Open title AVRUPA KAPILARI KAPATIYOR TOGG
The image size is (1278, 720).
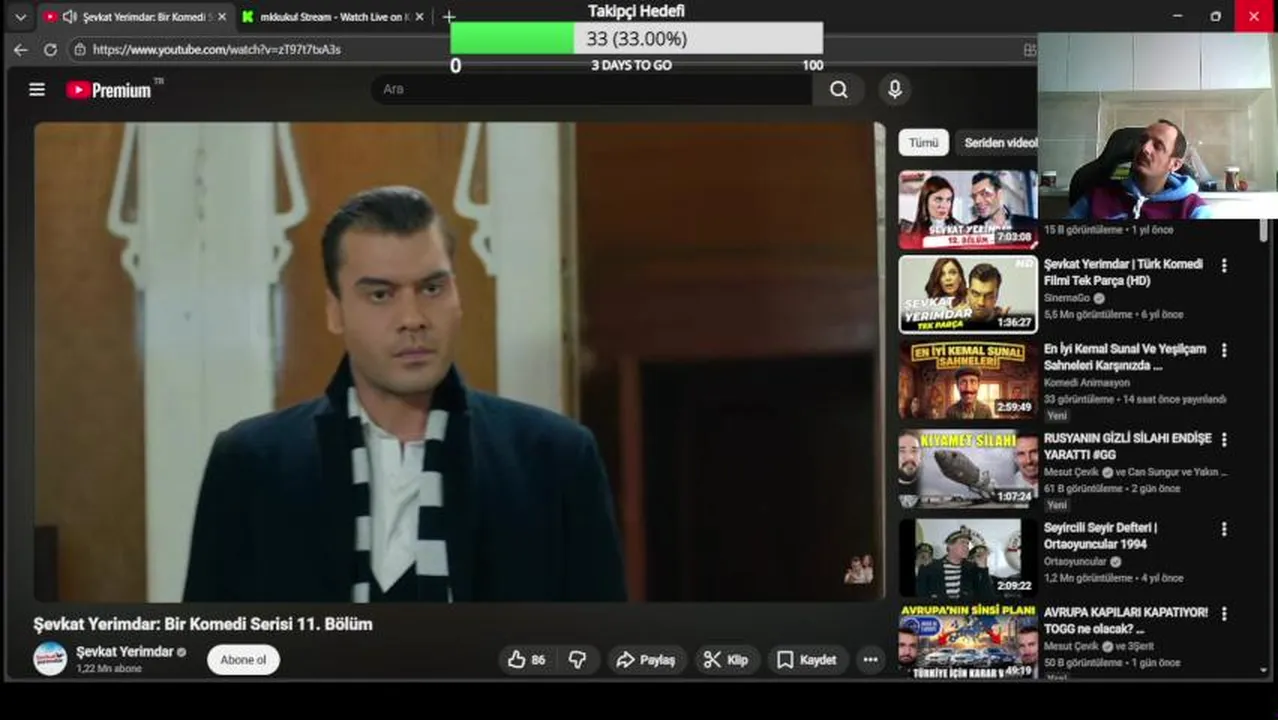1126,620
